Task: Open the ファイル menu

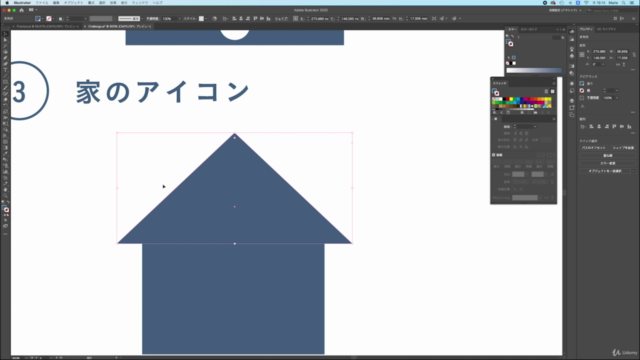Action: coord(42,3)
